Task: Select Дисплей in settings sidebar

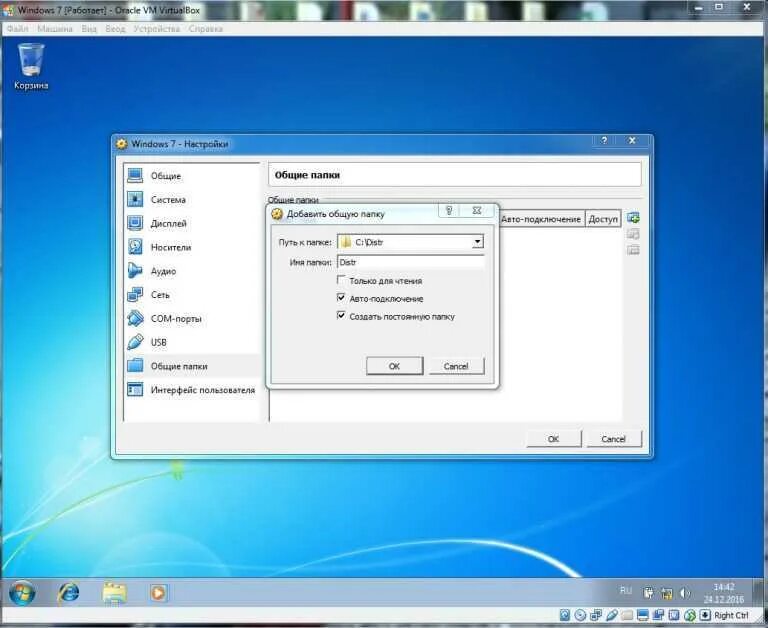Action: 192,223
